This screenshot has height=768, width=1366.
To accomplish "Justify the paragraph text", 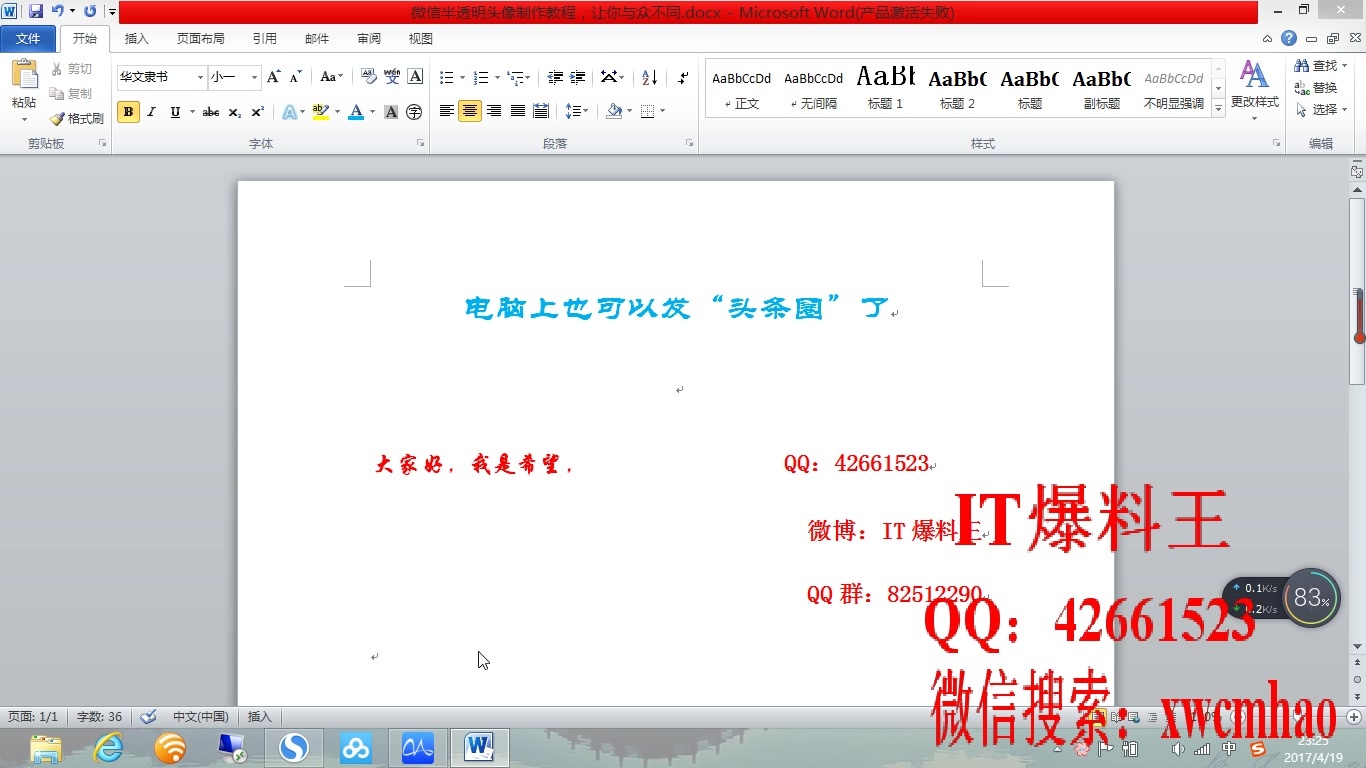I will tap(518, 111).
